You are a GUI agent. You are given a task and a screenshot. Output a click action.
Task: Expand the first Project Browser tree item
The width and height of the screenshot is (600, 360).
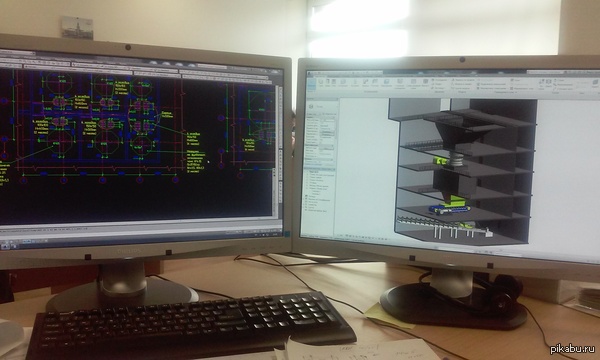coord(307,173)
